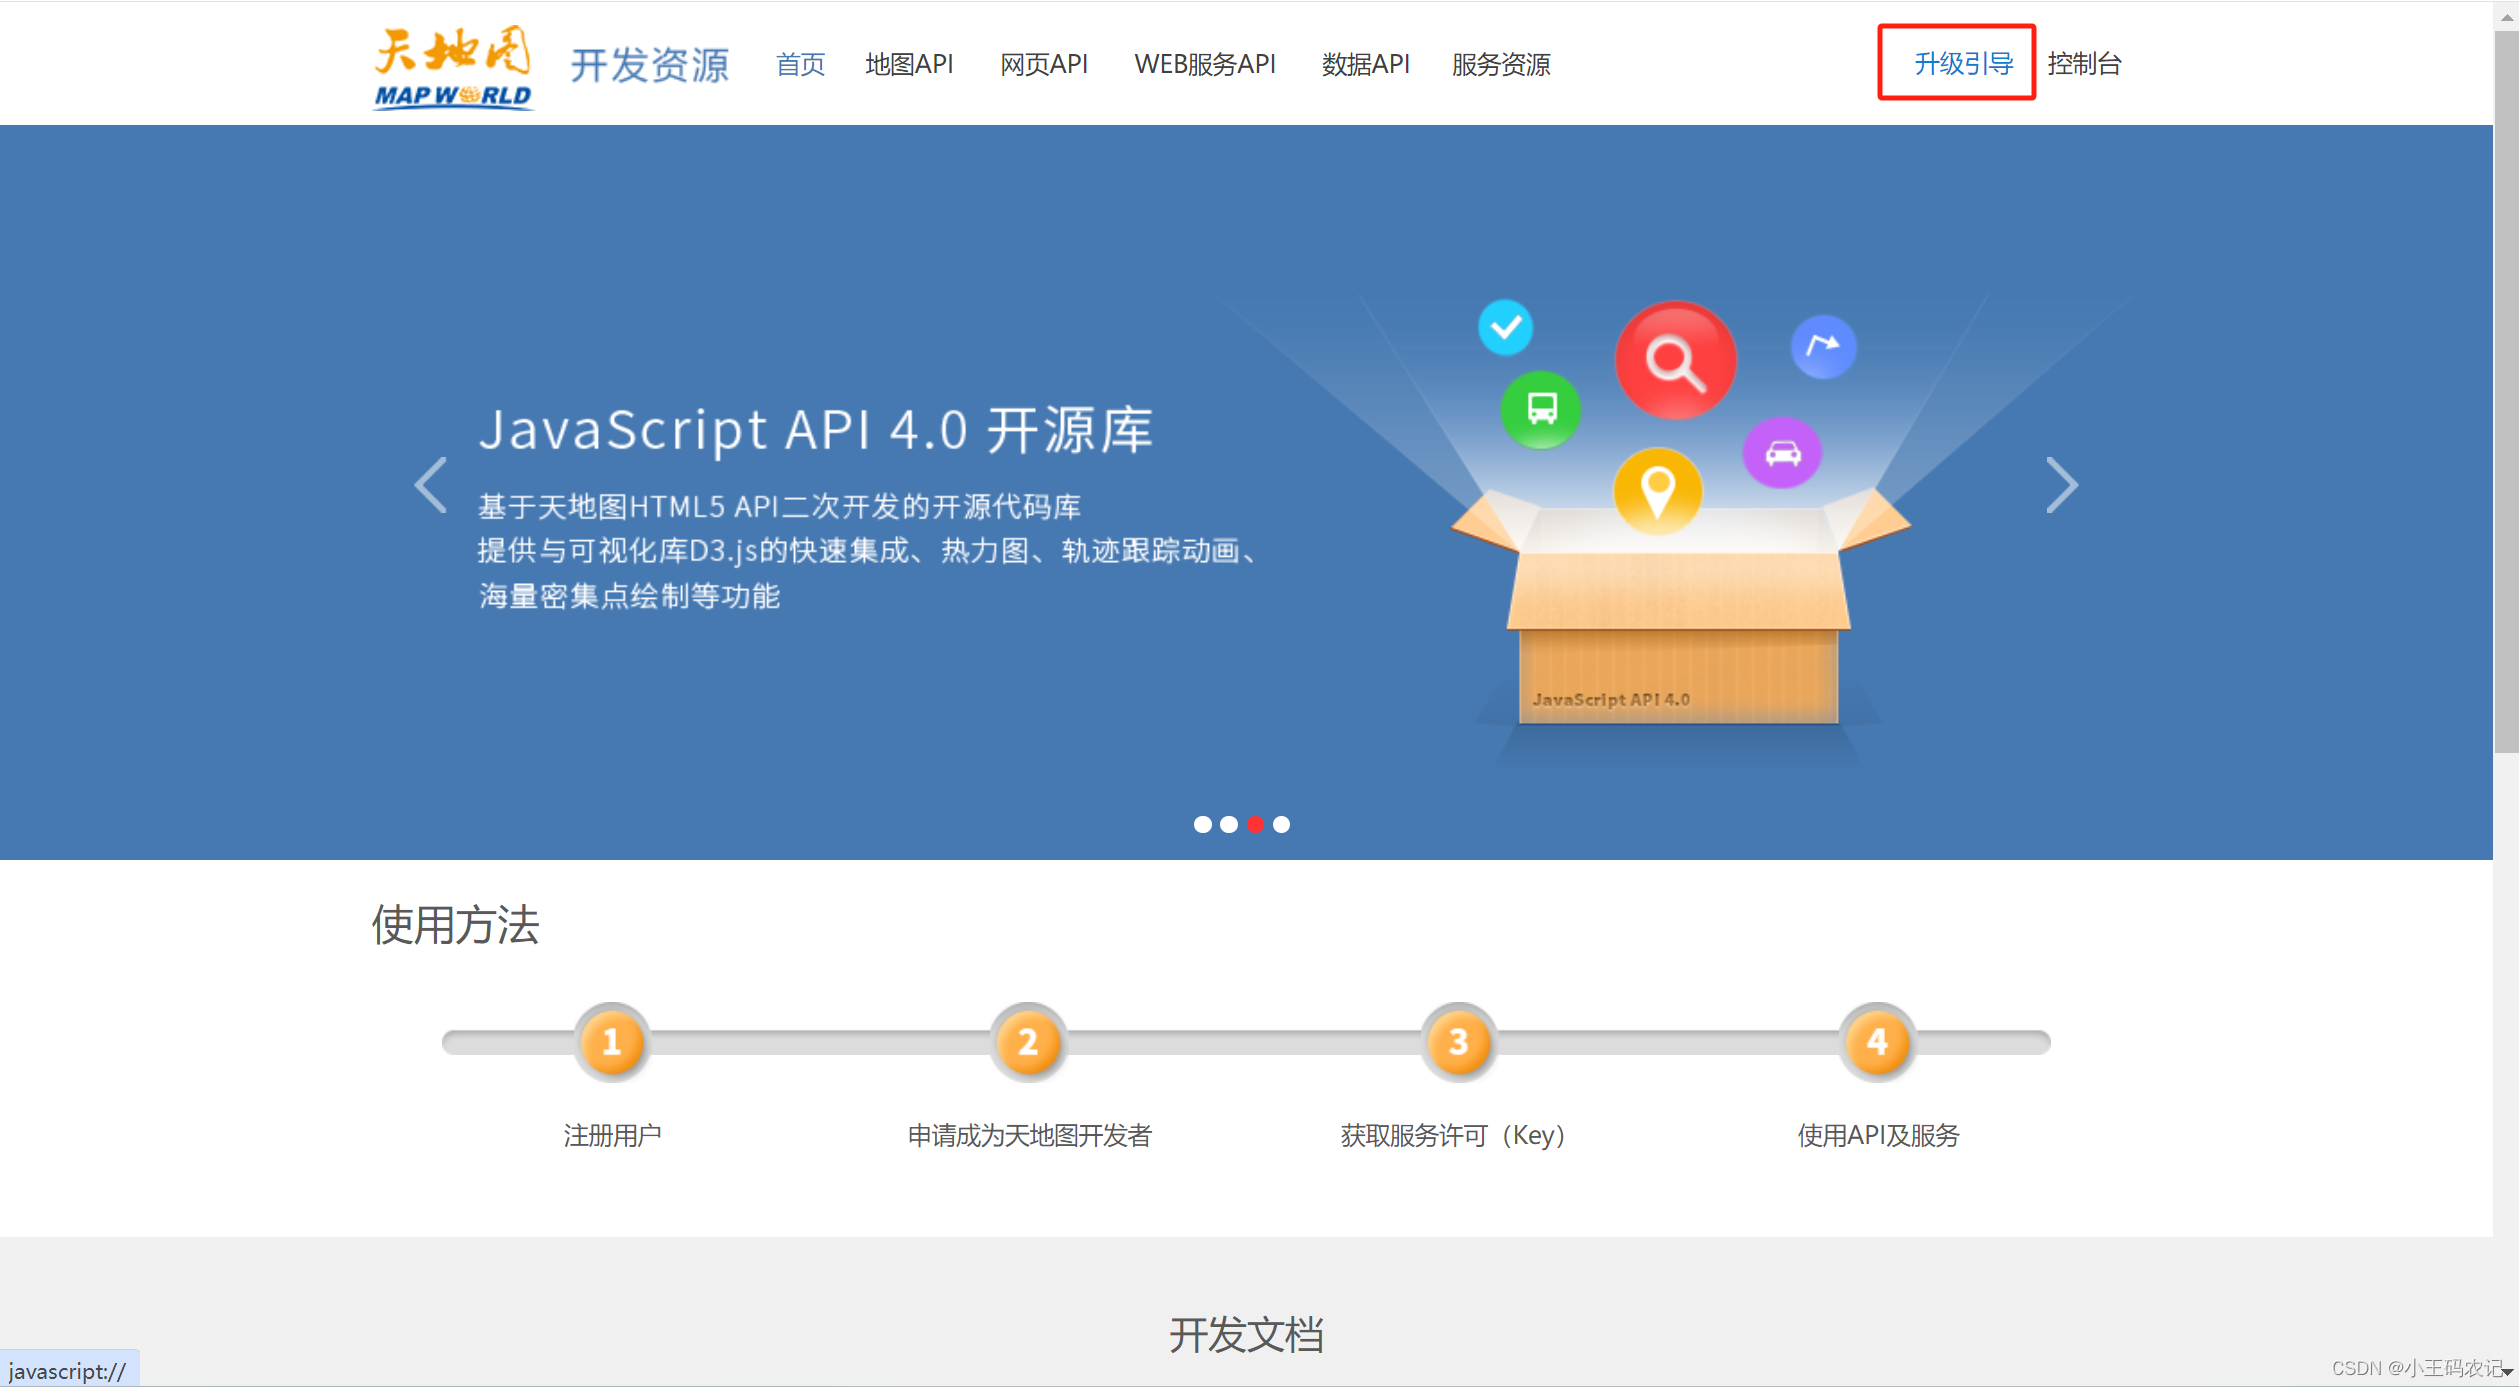Click the red search magnifier icon
Screen dimensions: 2519x1387
coord(1675,360)
